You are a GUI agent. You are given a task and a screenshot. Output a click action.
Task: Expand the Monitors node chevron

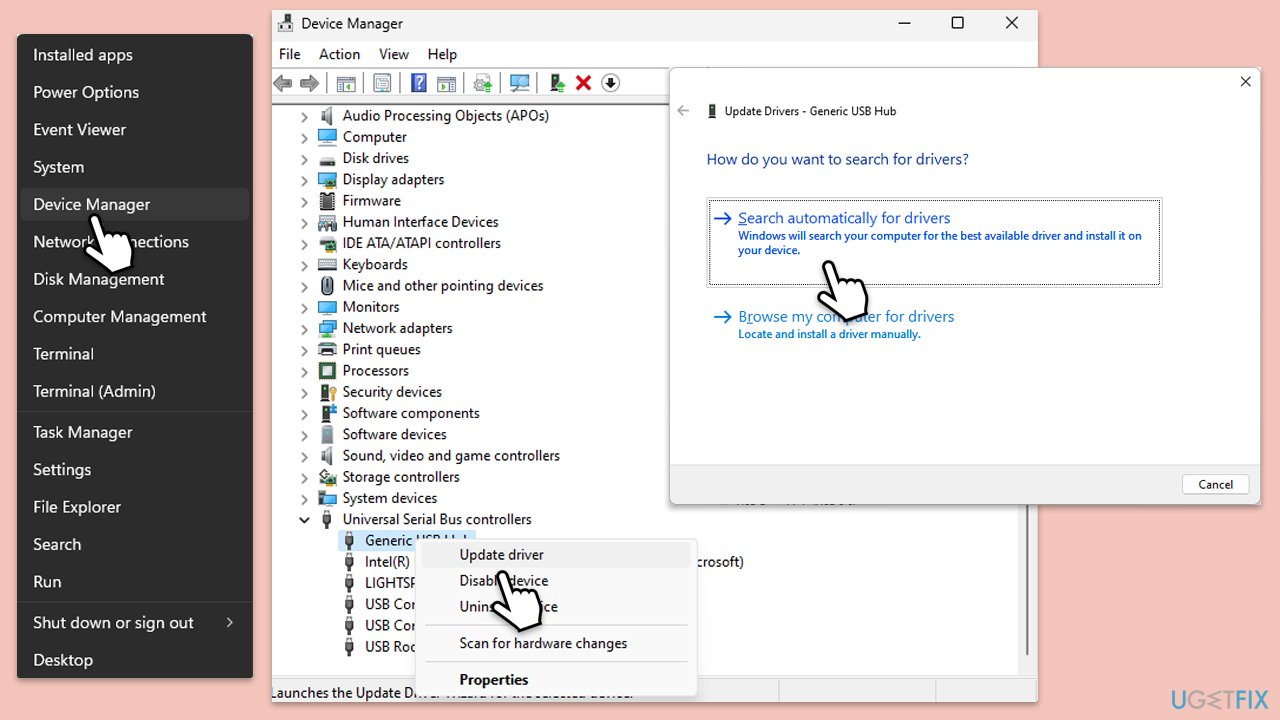pos(305,307)
